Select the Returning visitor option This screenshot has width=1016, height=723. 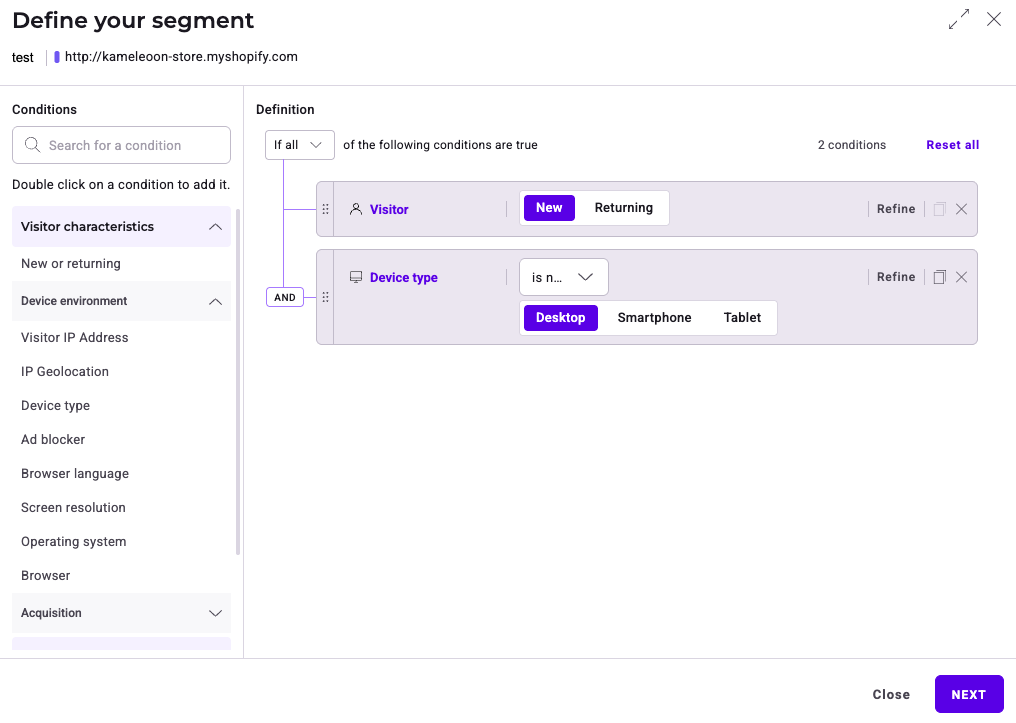point(623,208)
